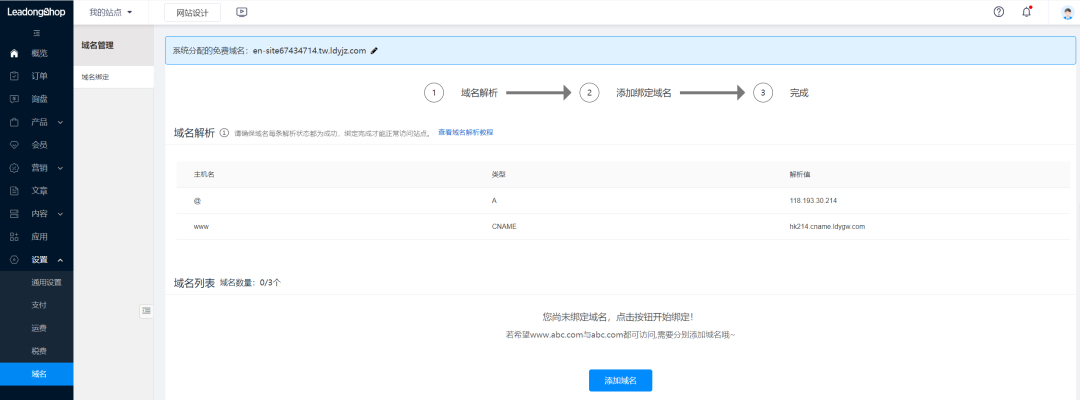Expand the 内容 submenu chevron
Image resolution: width=1080 pixels, height=400 pixels.
61,214
